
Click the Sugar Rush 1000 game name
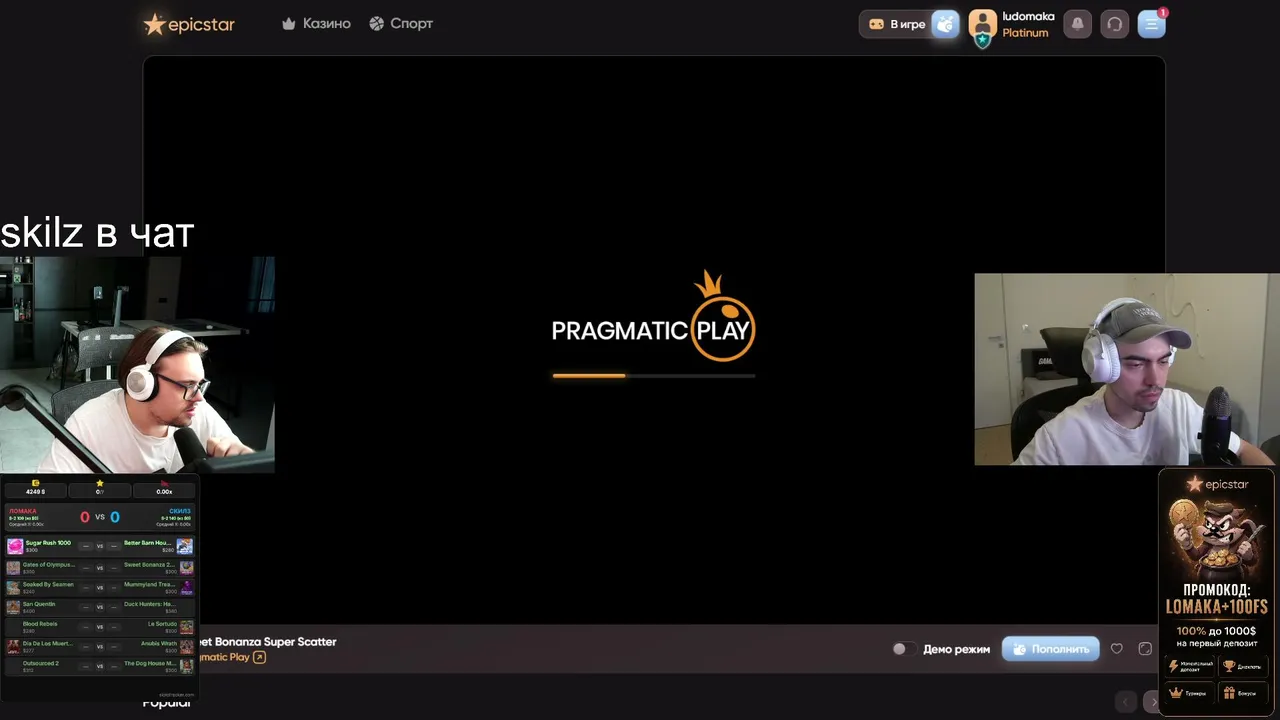click(48, 543)
